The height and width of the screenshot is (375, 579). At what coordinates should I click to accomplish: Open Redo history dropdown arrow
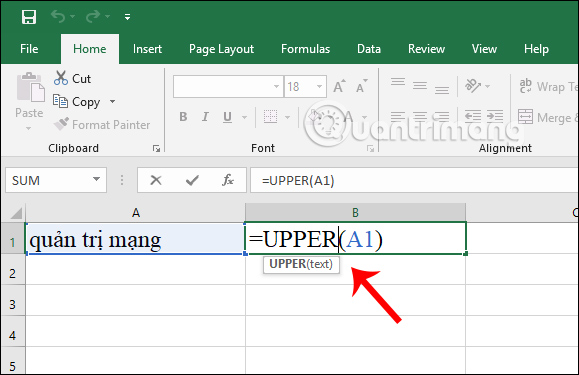point(107,17)
